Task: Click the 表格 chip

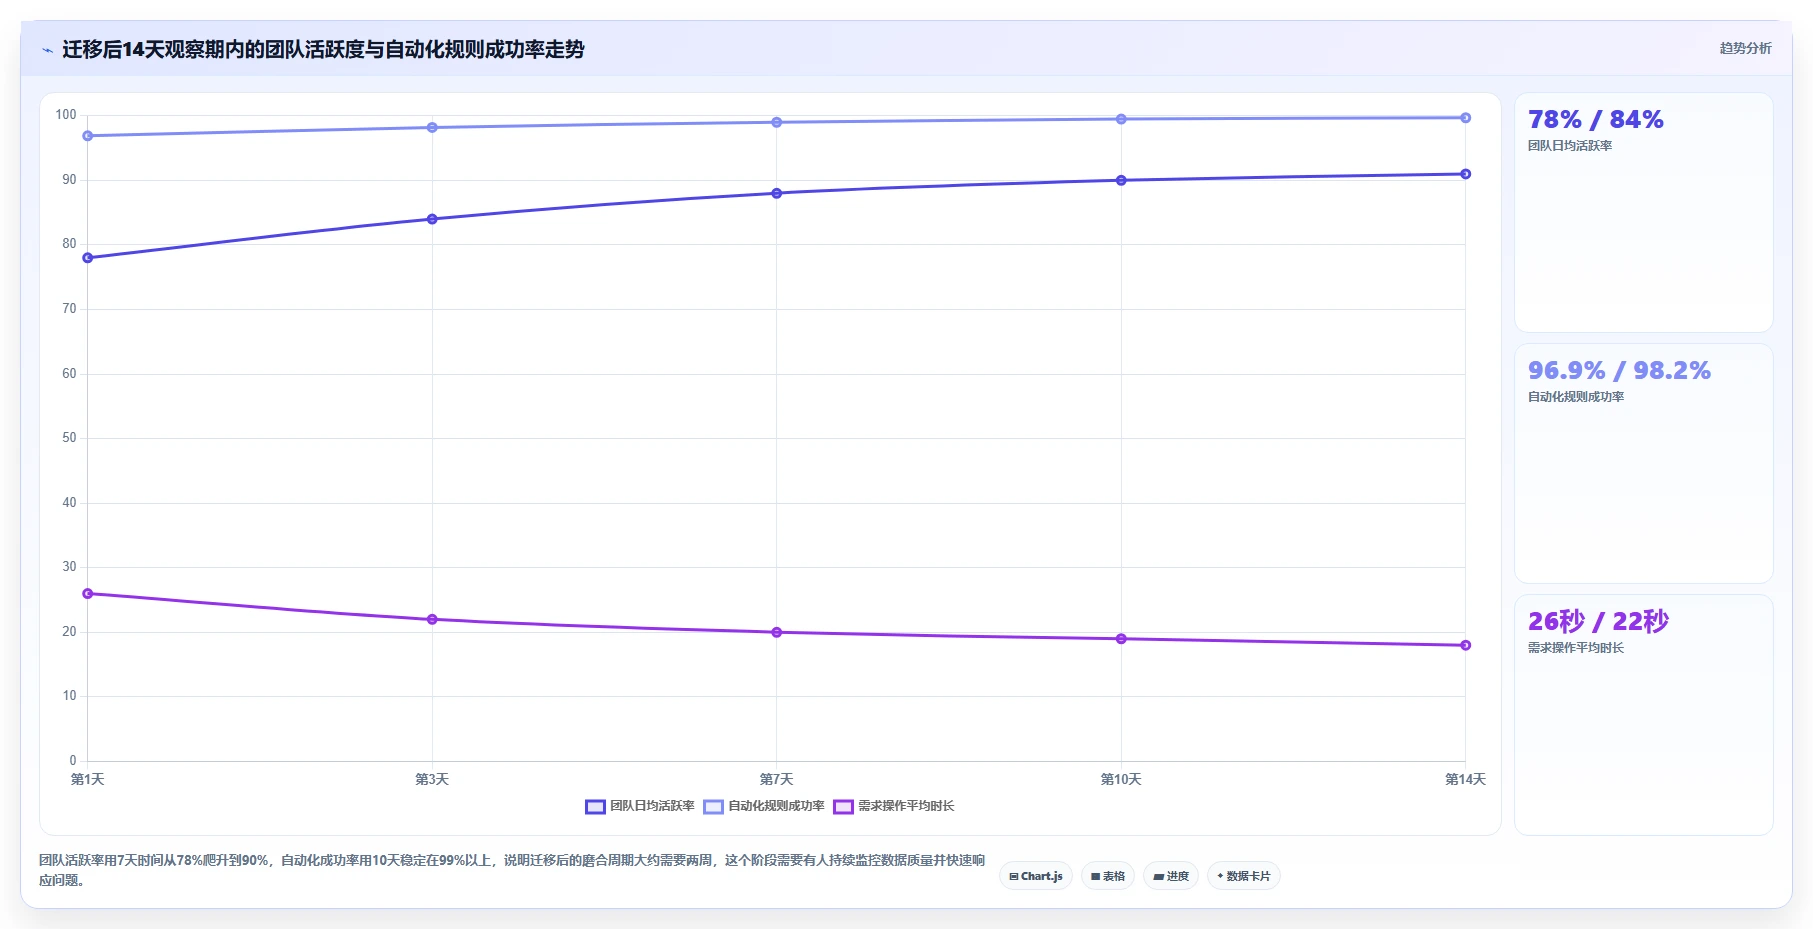Action: click(x=1108, y=876)
